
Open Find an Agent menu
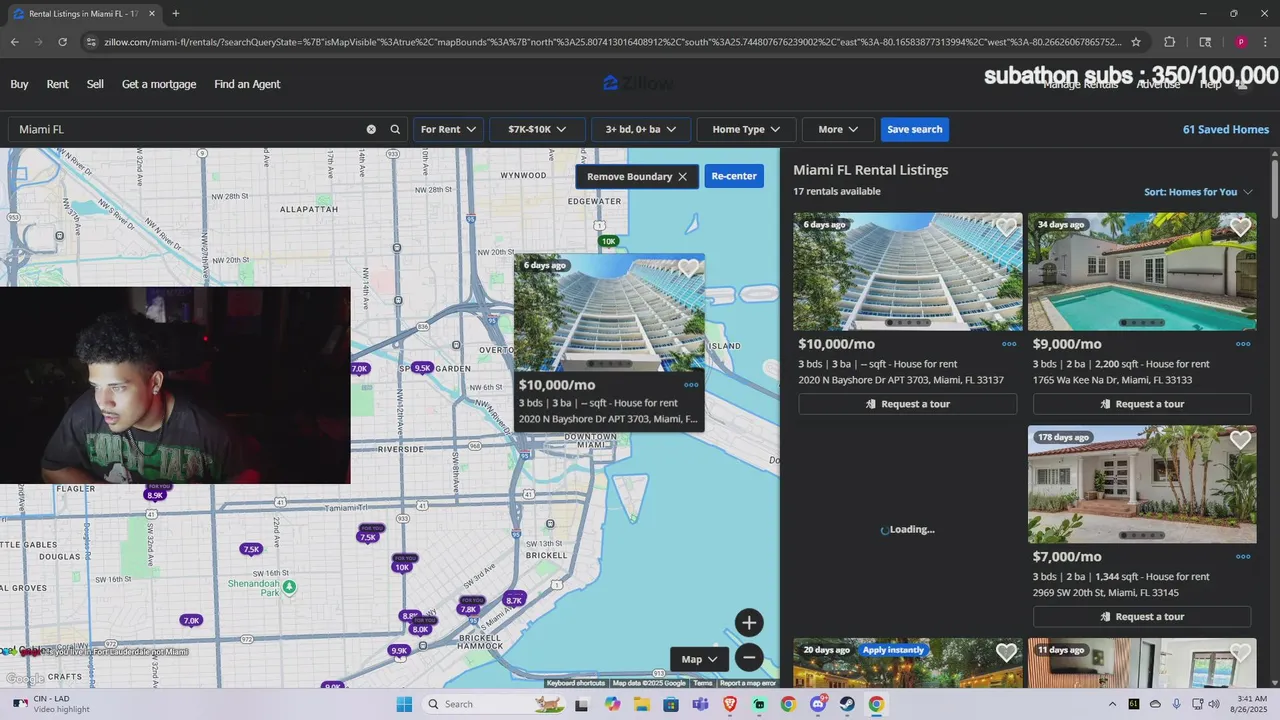tap(247, 84)
